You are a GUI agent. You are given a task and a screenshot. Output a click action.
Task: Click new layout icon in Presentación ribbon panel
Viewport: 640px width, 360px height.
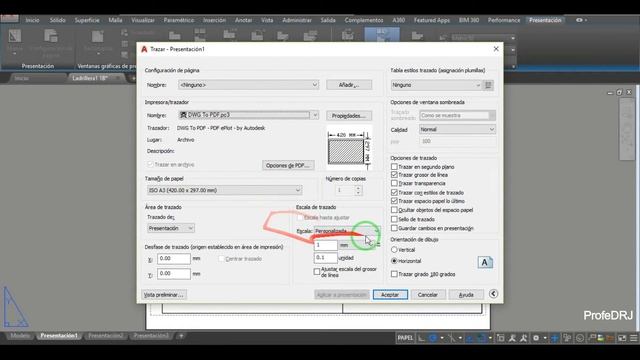point(15,36)
